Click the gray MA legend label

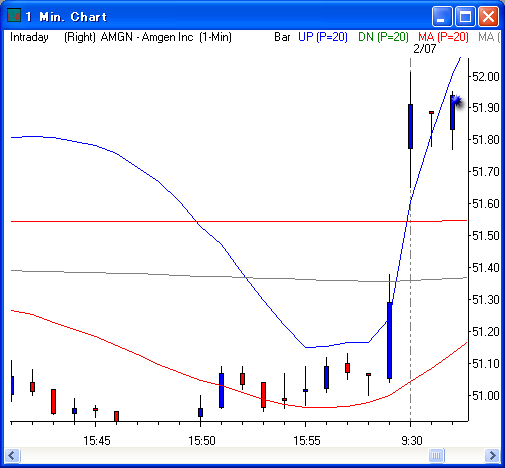click(489, 37)
